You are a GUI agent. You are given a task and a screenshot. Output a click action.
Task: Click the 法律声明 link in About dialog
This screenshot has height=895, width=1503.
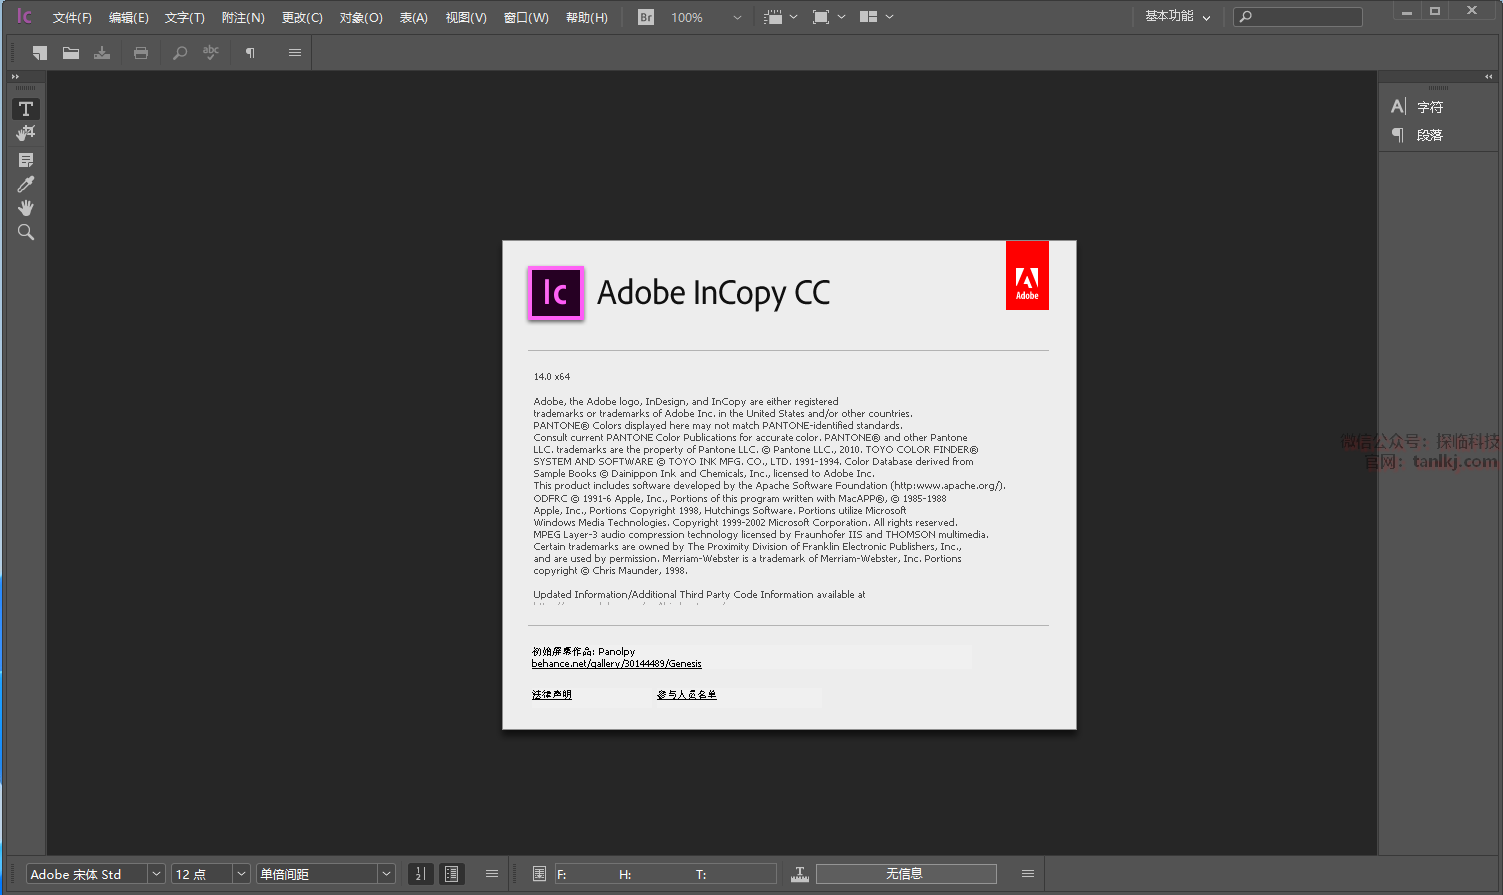(x=552, y=695)
